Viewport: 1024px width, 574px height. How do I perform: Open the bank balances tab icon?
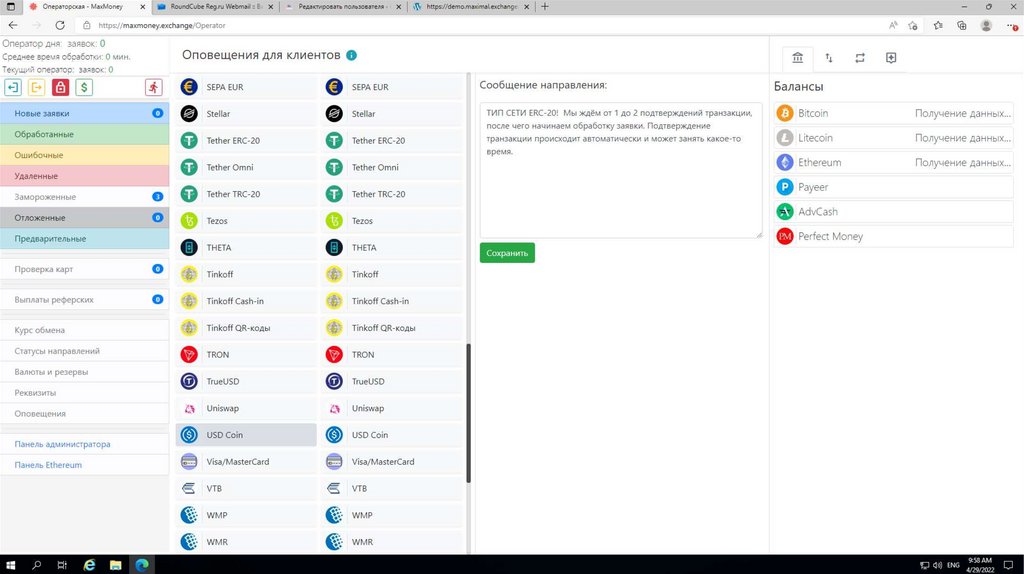(x=797, y=58)
